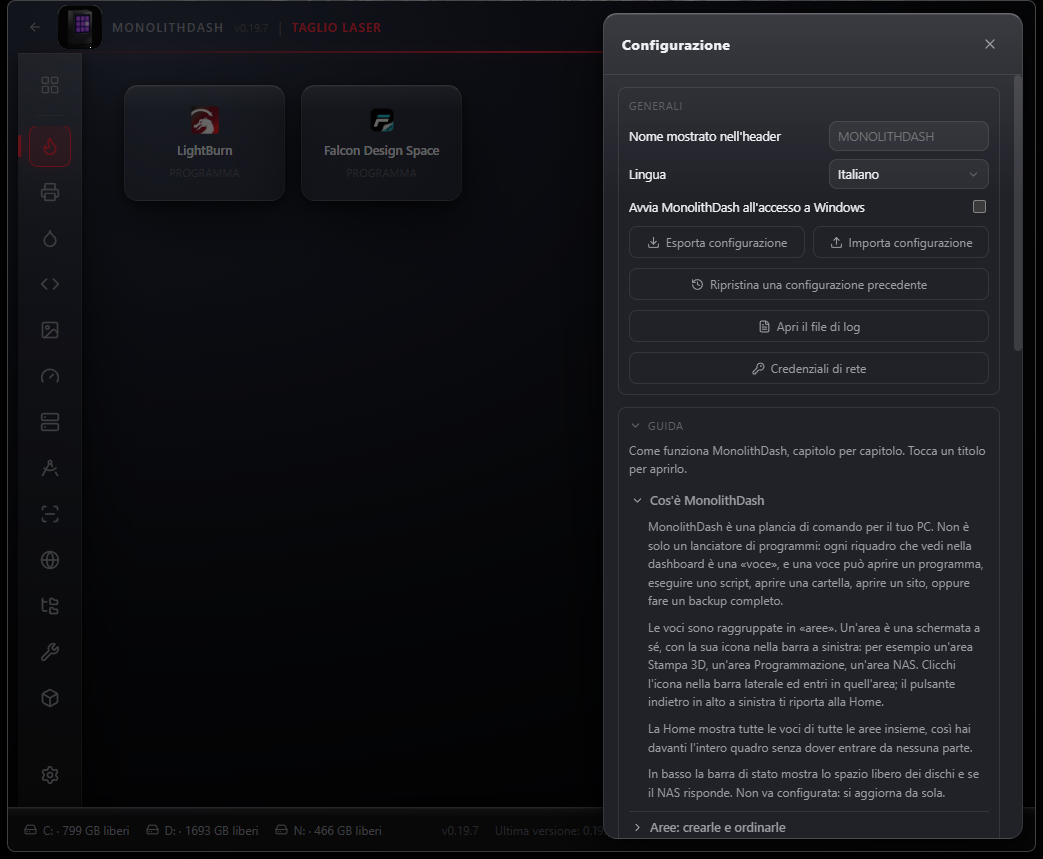1043x859 pixels.
Task: Click Importa configurazione button
Action: click(x=901, y=243)
